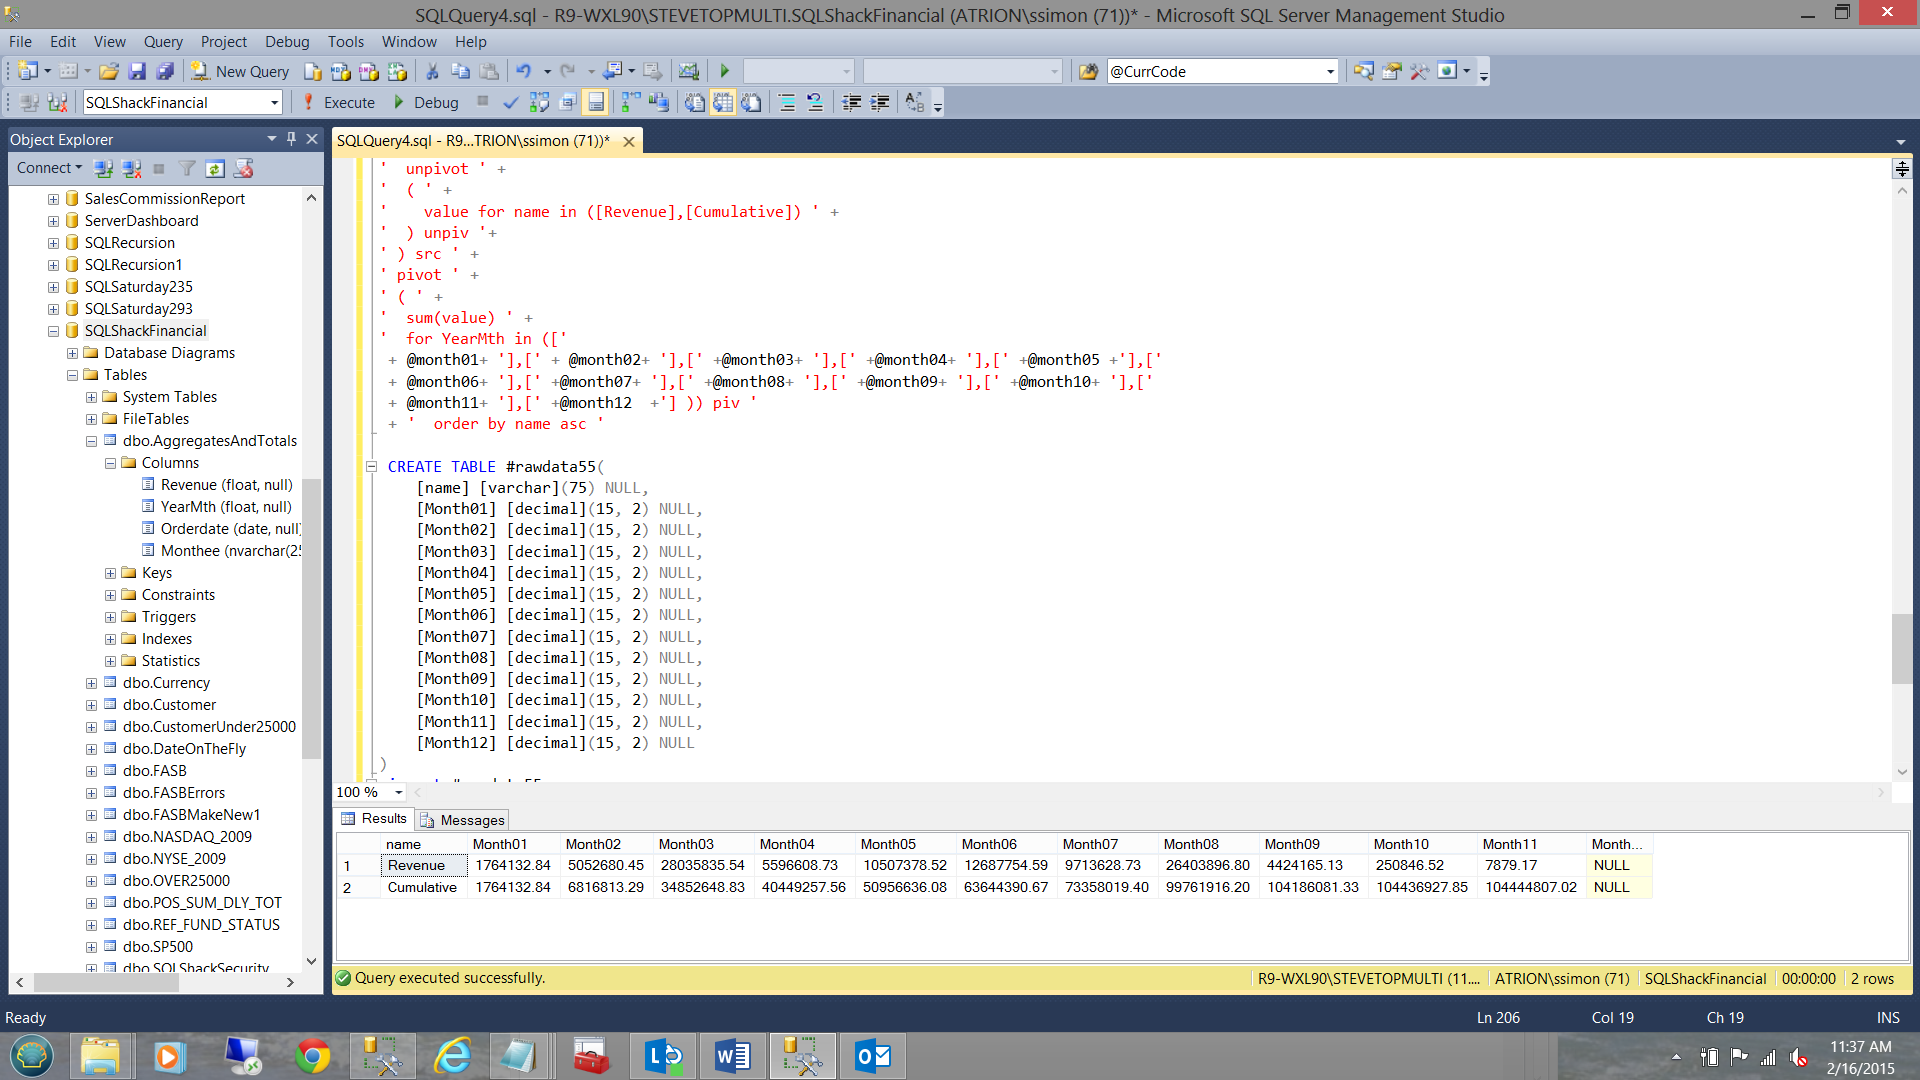Screen dimensions: 1920x1080
Task: Click the Refresh icon in Object Explorer
Action: click(x=215, y=168)
